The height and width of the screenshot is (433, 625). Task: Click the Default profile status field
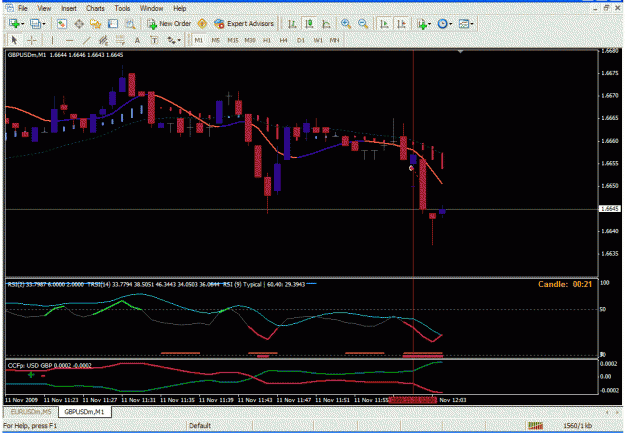200,425
